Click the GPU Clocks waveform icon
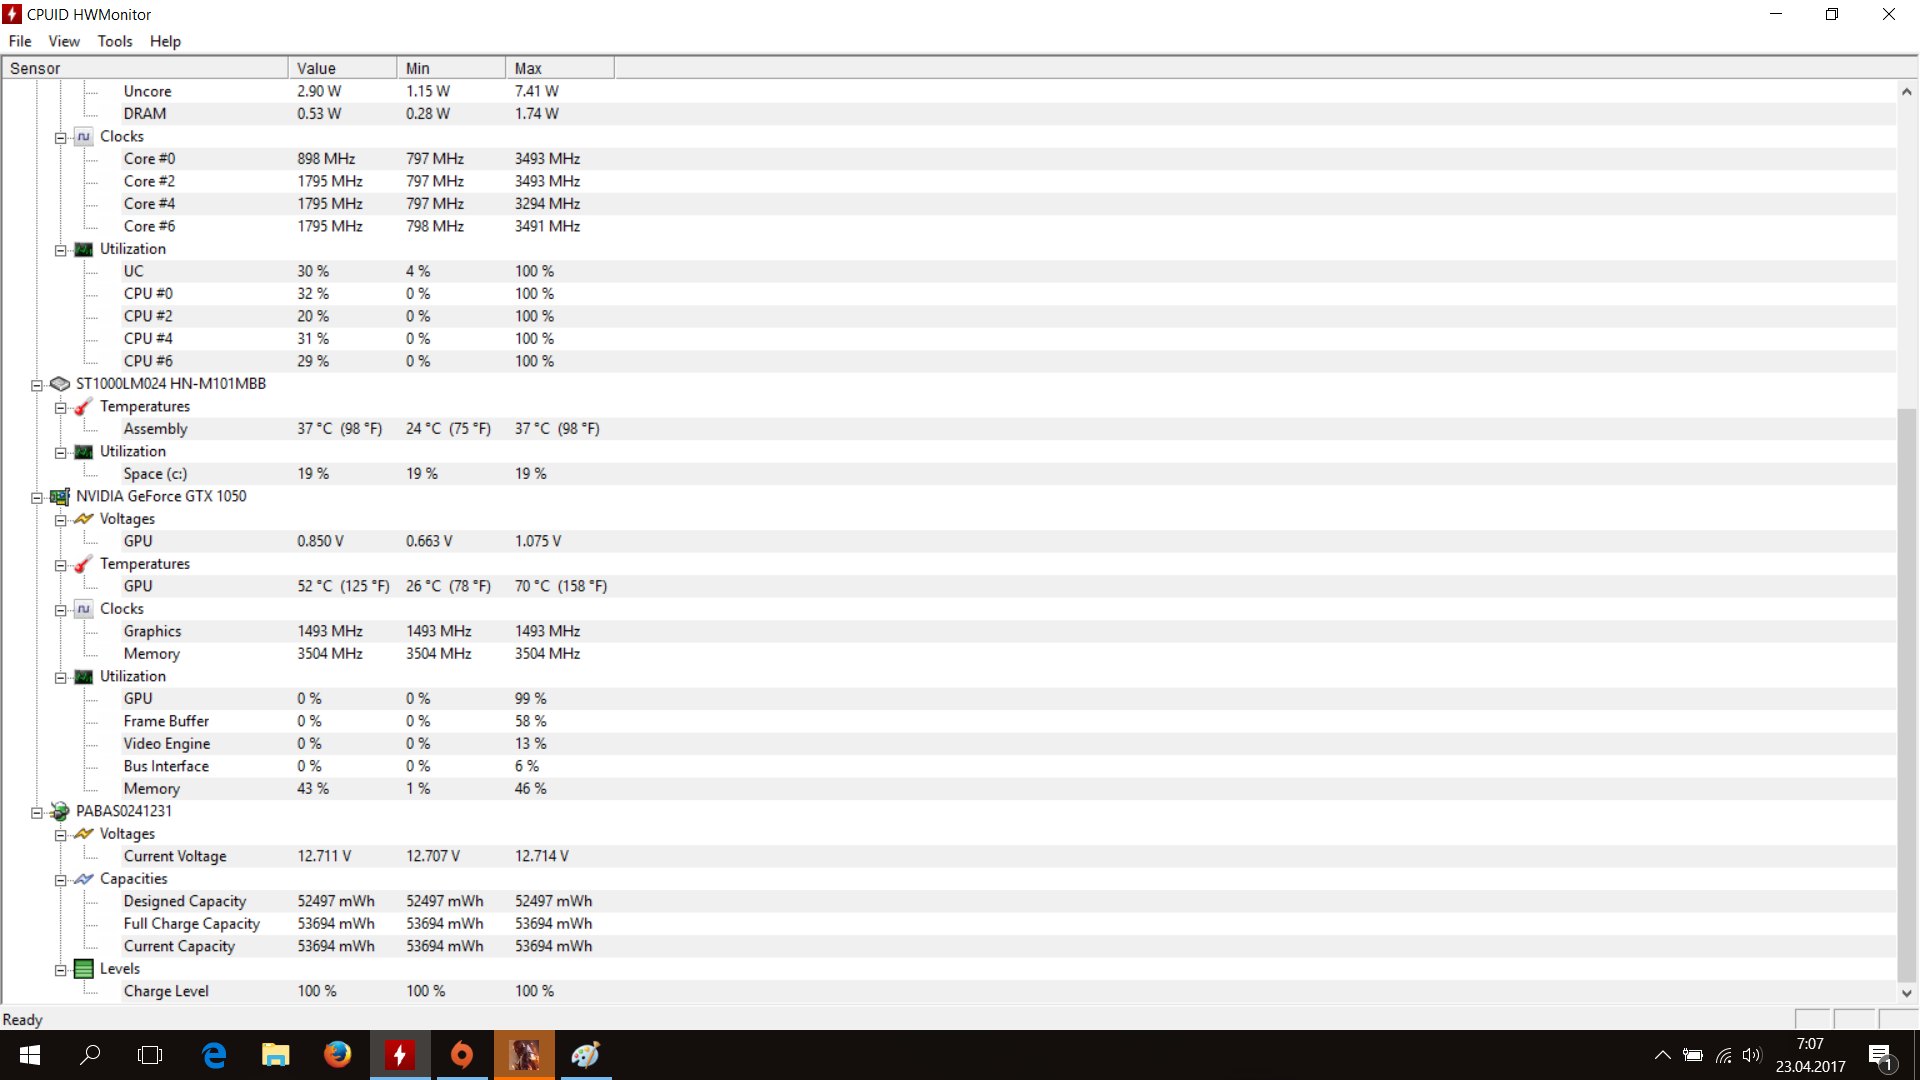 (84, 609)
